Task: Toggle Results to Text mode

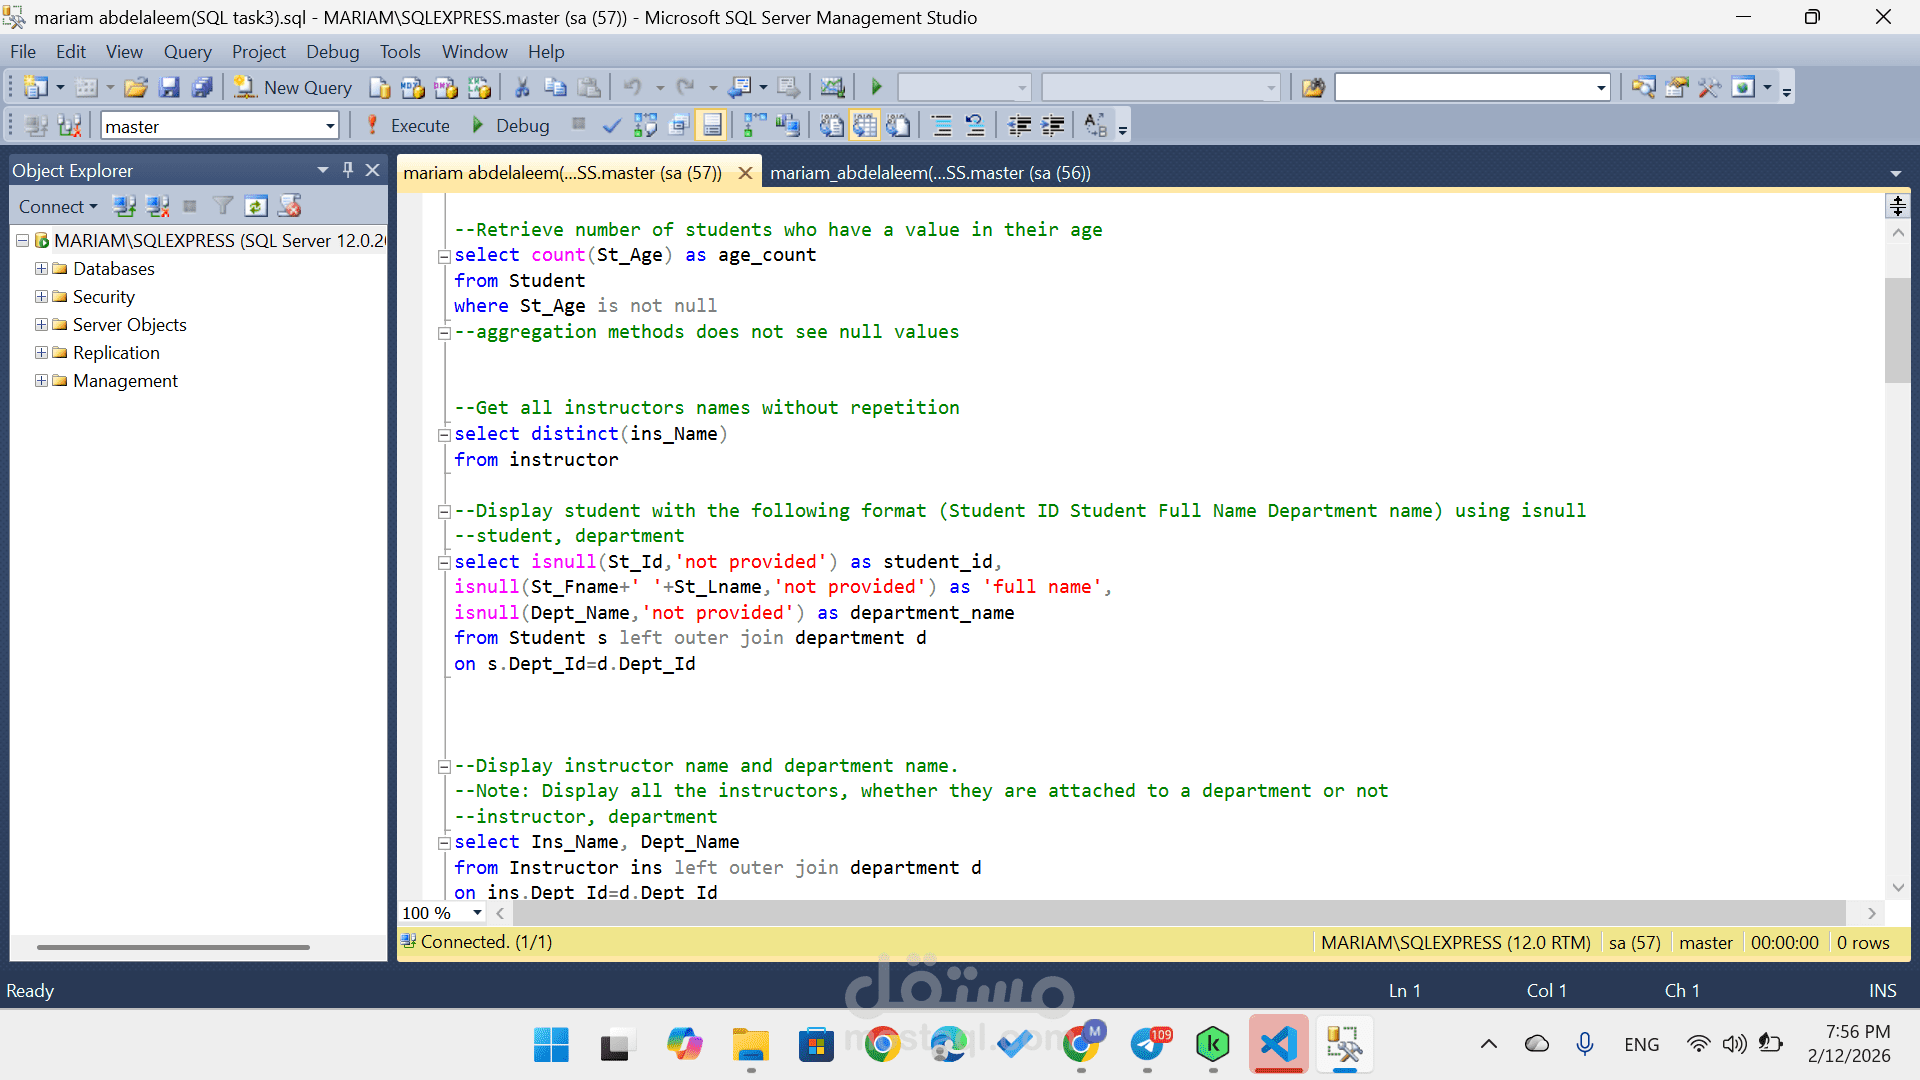Action: point(830,125)
